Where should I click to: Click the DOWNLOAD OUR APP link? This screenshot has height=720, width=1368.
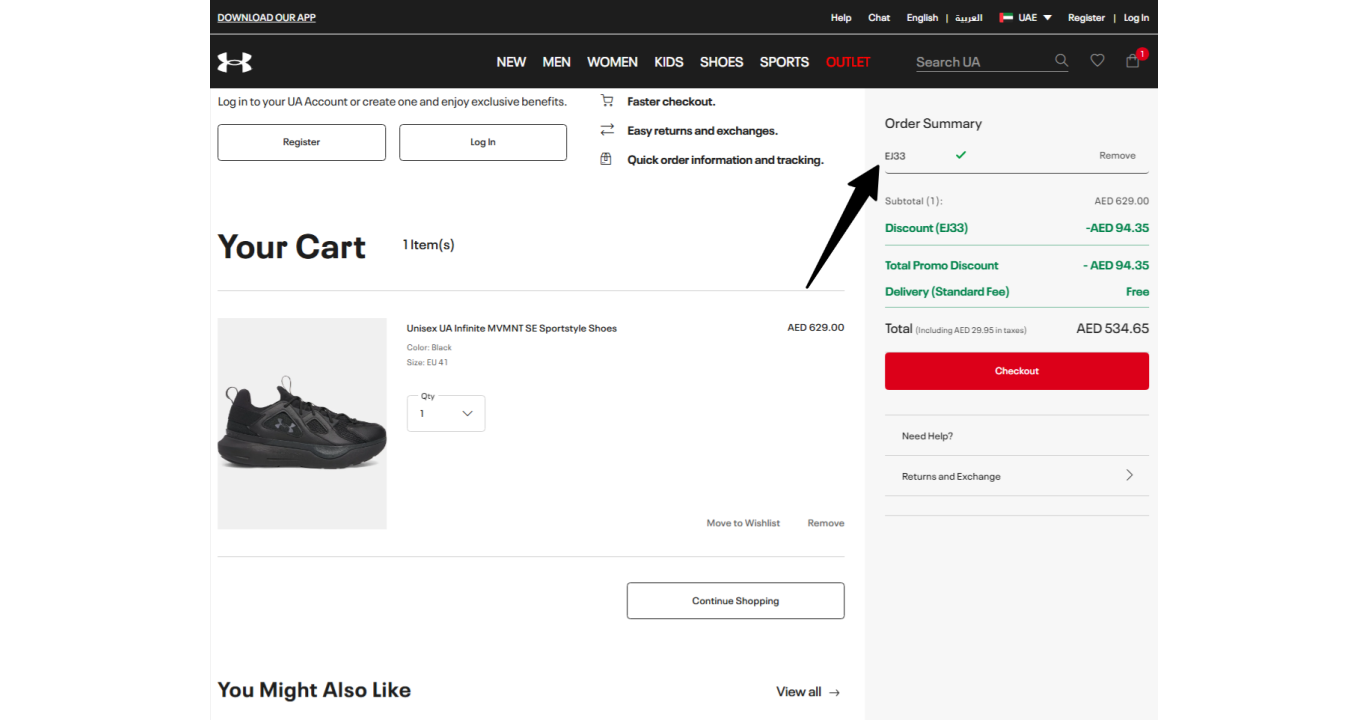(267, 17)
